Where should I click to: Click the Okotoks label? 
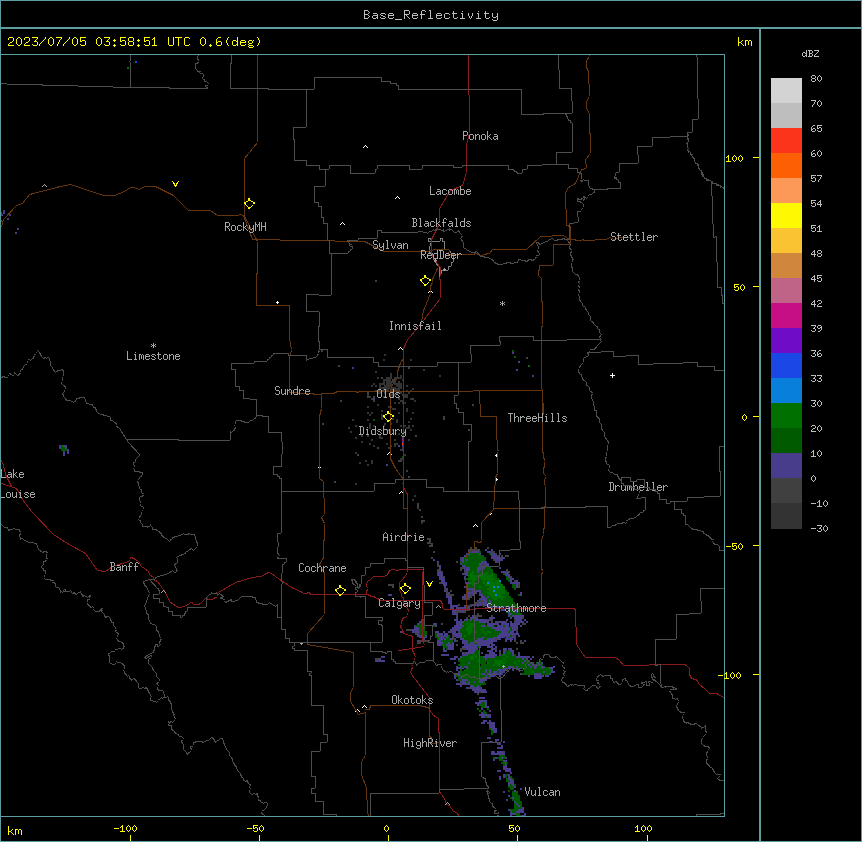[x=412, y=700]
